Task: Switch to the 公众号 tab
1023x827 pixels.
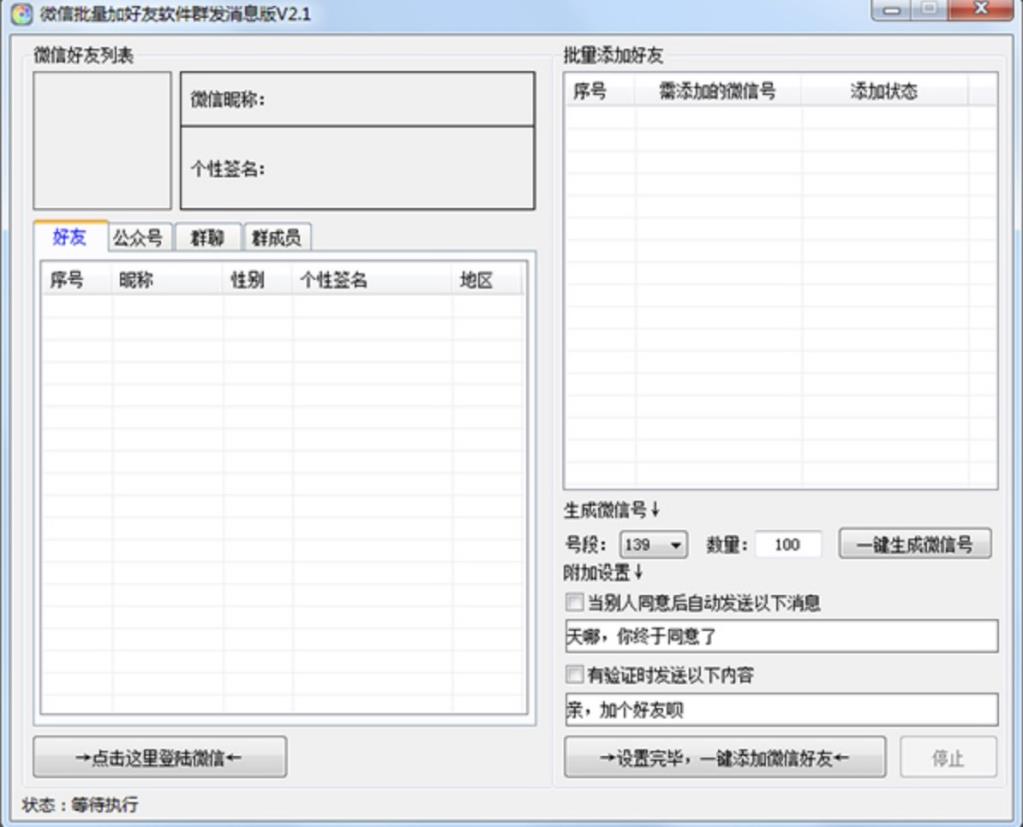Action: (138, 238)
